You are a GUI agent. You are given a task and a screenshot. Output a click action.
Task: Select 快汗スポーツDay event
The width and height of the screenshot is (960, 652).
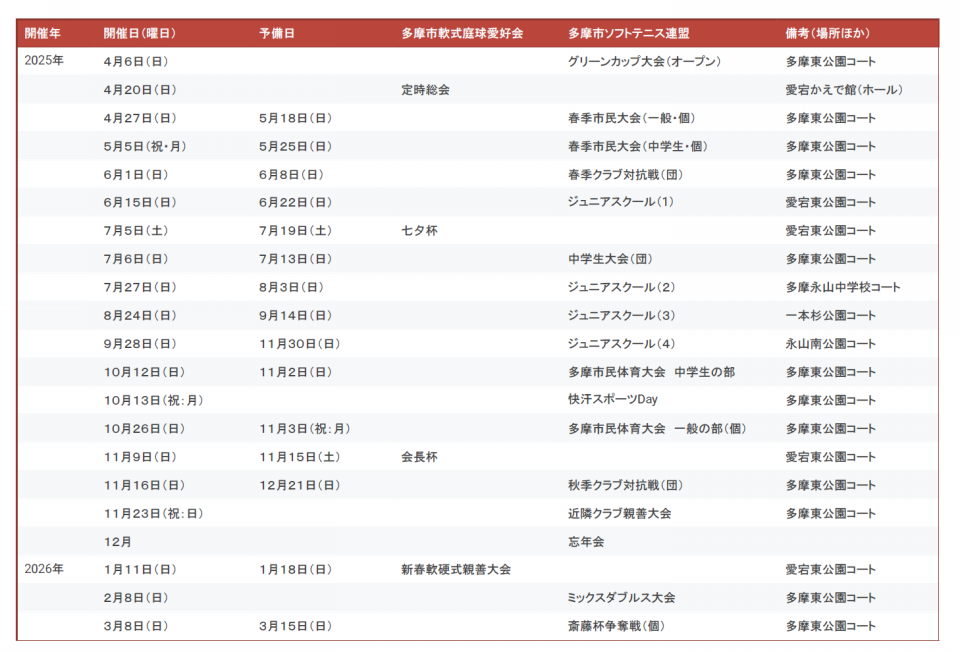point(613,400)
